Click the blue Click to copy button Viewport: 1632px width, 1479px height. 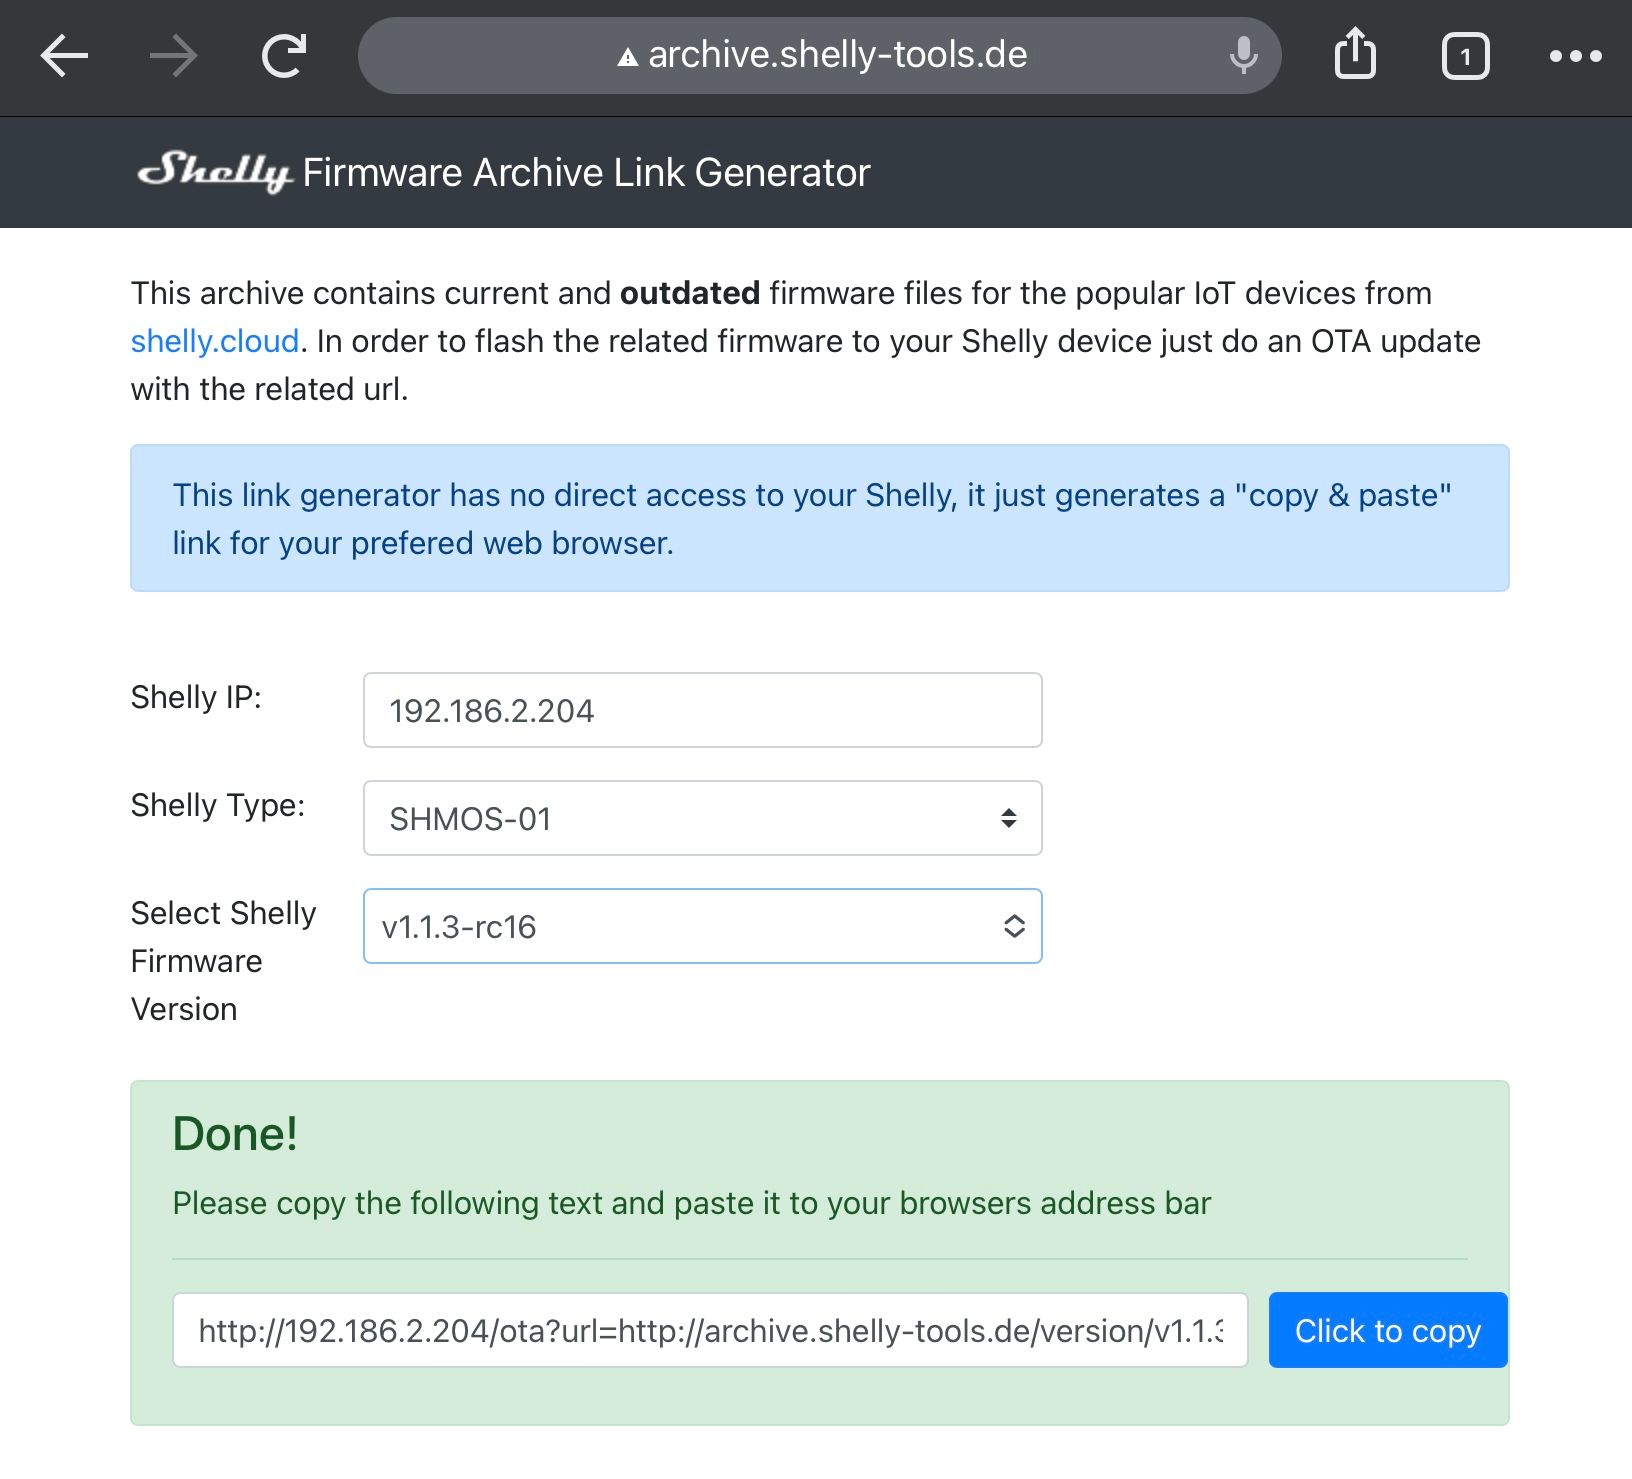pyautogui.click(x=1388, y=1330)
